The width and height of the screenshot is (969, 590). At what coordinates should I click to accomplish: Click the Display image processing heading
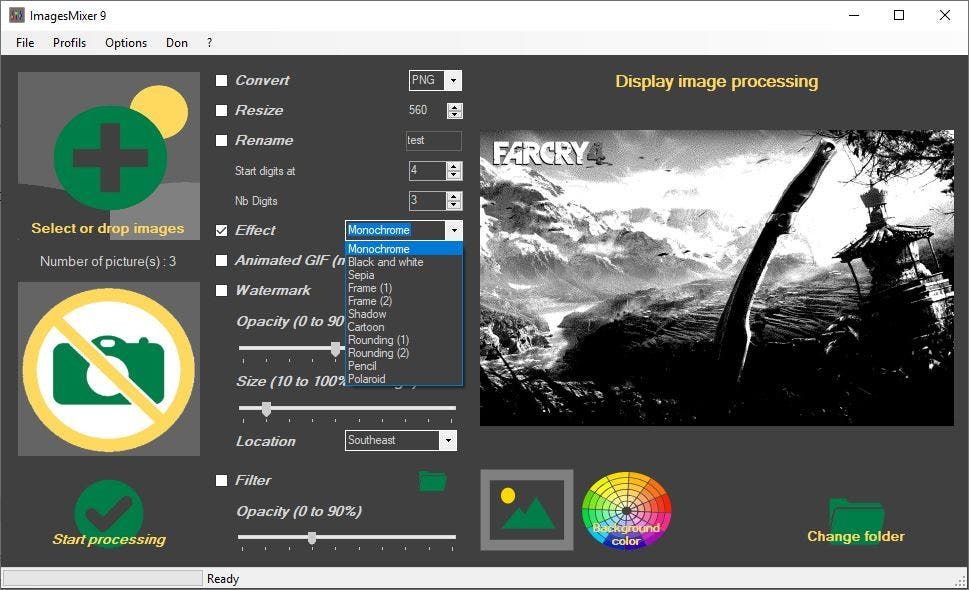717,82
